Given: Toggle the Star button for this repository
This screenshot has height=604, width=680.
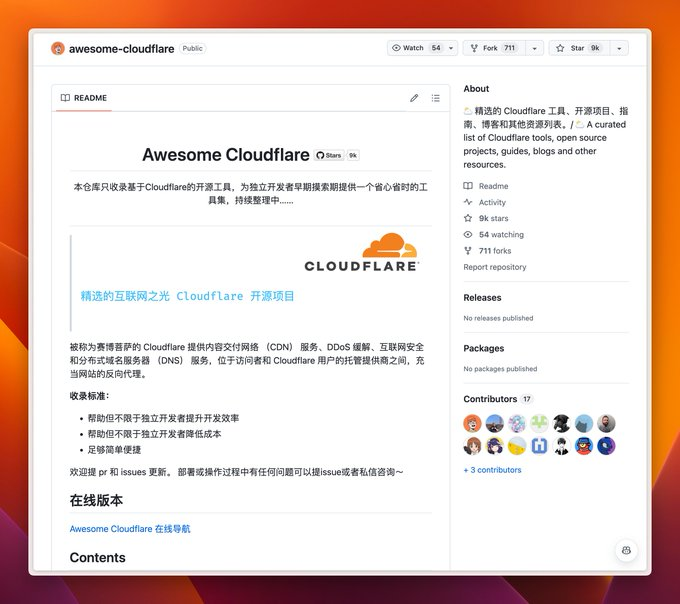Looking at the screenshot, I should pos(578,48).
